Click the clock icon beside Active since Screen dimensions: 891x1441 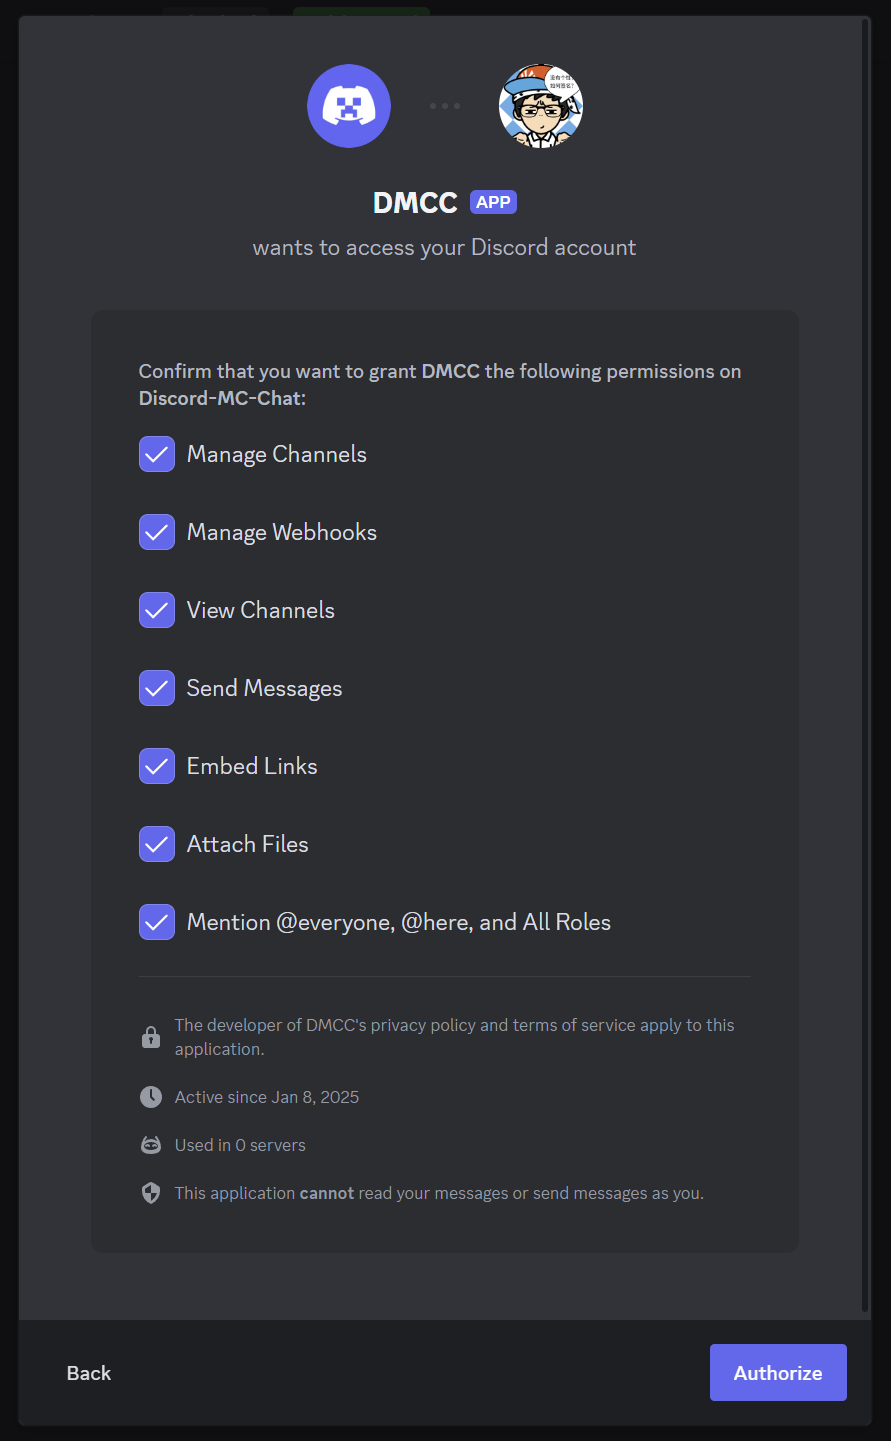151,1097
